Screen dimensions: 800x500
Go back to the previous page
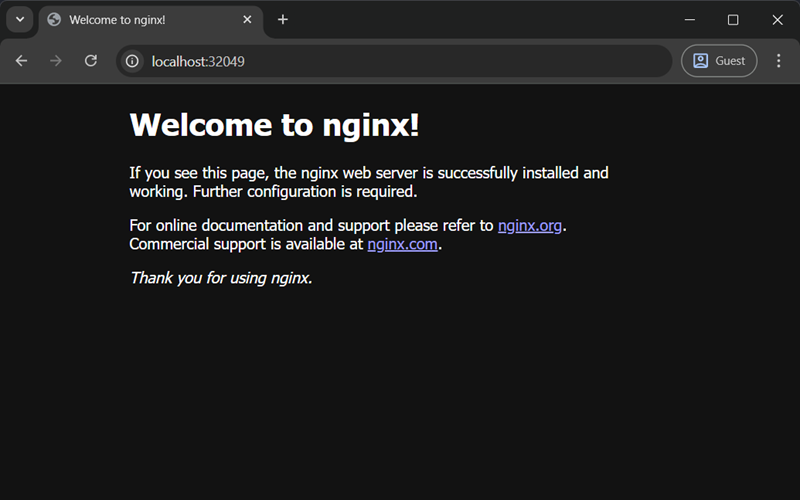click(x=21, y=61)
